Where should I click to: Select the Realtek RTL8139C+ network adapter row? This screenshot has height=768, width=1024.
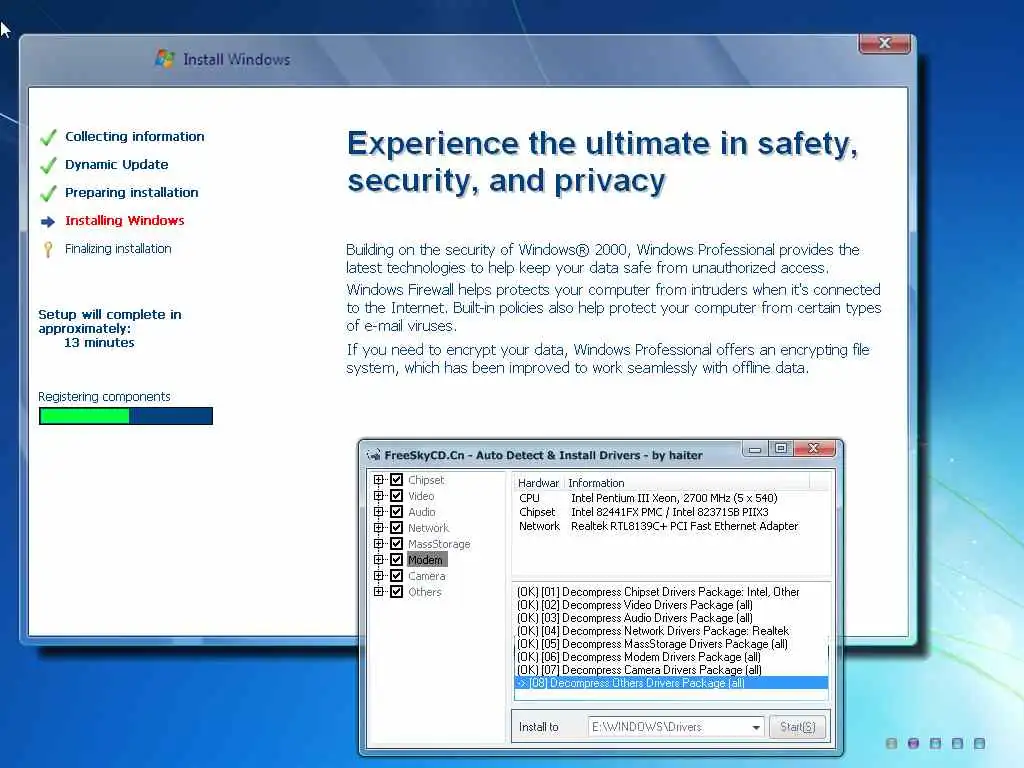(671, 526)
